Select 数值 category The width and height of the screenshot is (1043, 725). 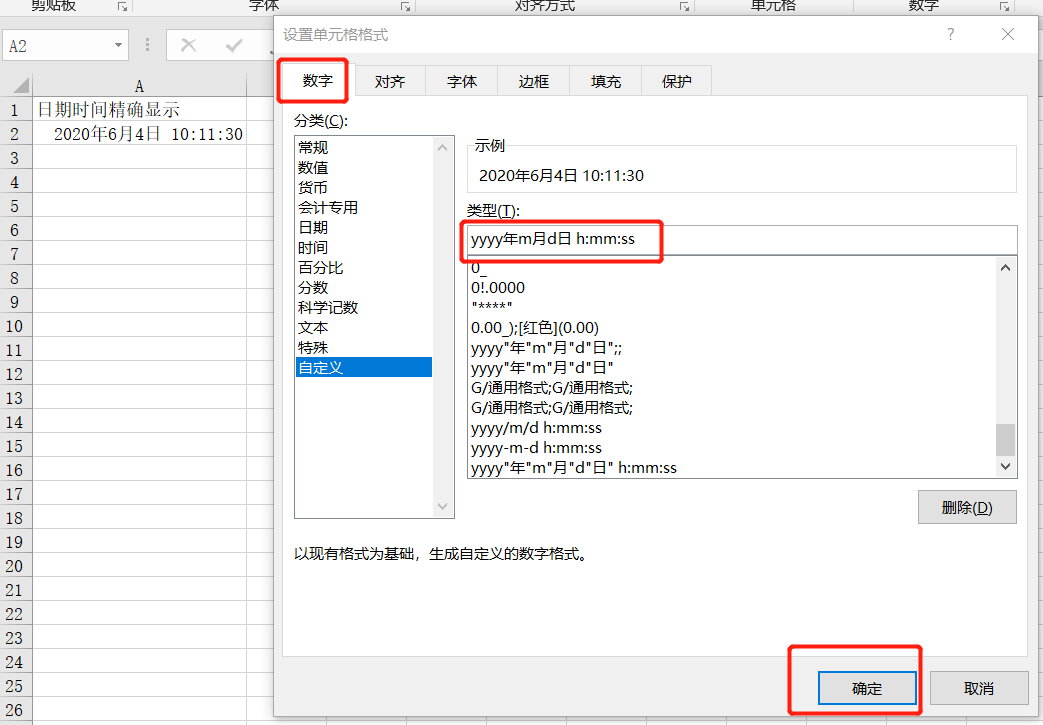(x=364, y=168)
